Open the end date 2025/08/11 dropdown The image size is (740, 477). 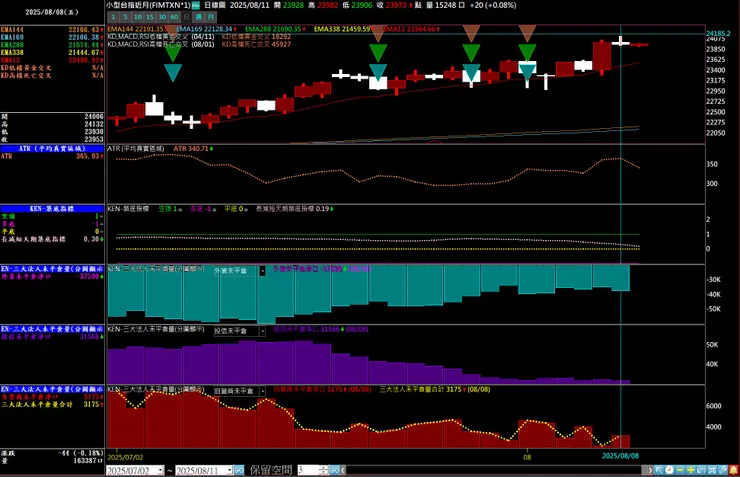(229, 470)
